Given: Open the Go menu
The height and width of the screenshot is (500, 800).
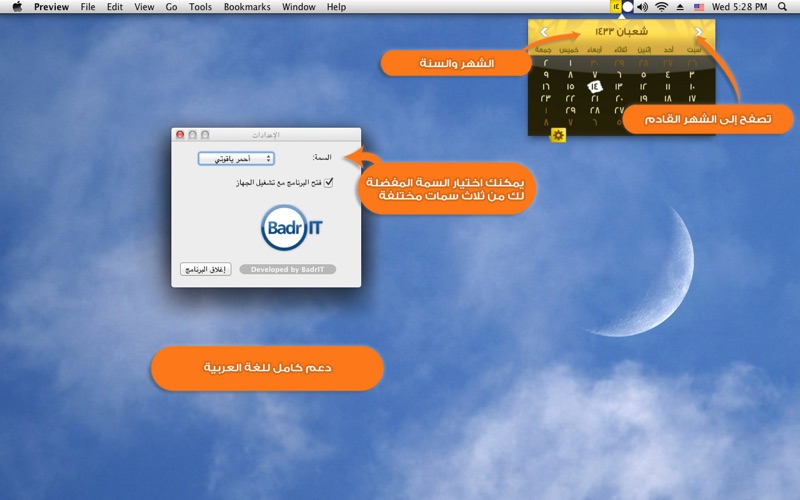Looking at the screenshot, I should pos(171,7).
